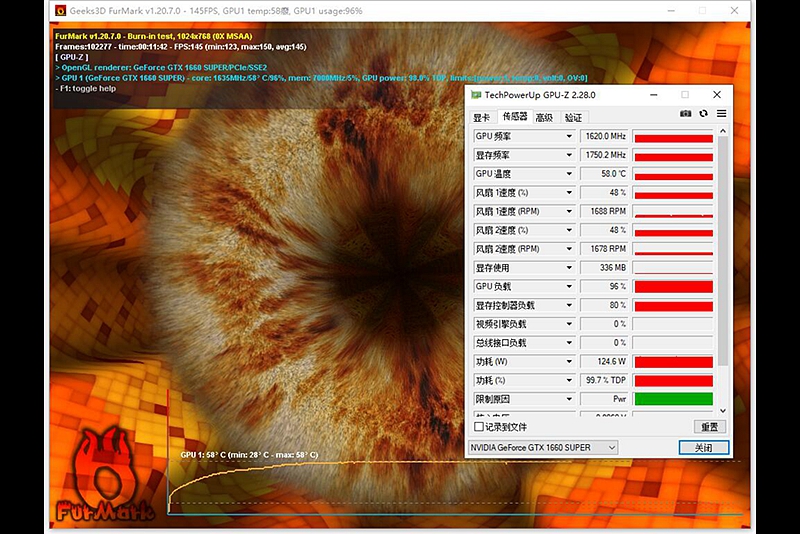Switch to the 传感器 tab

click(x=514, y=117)
